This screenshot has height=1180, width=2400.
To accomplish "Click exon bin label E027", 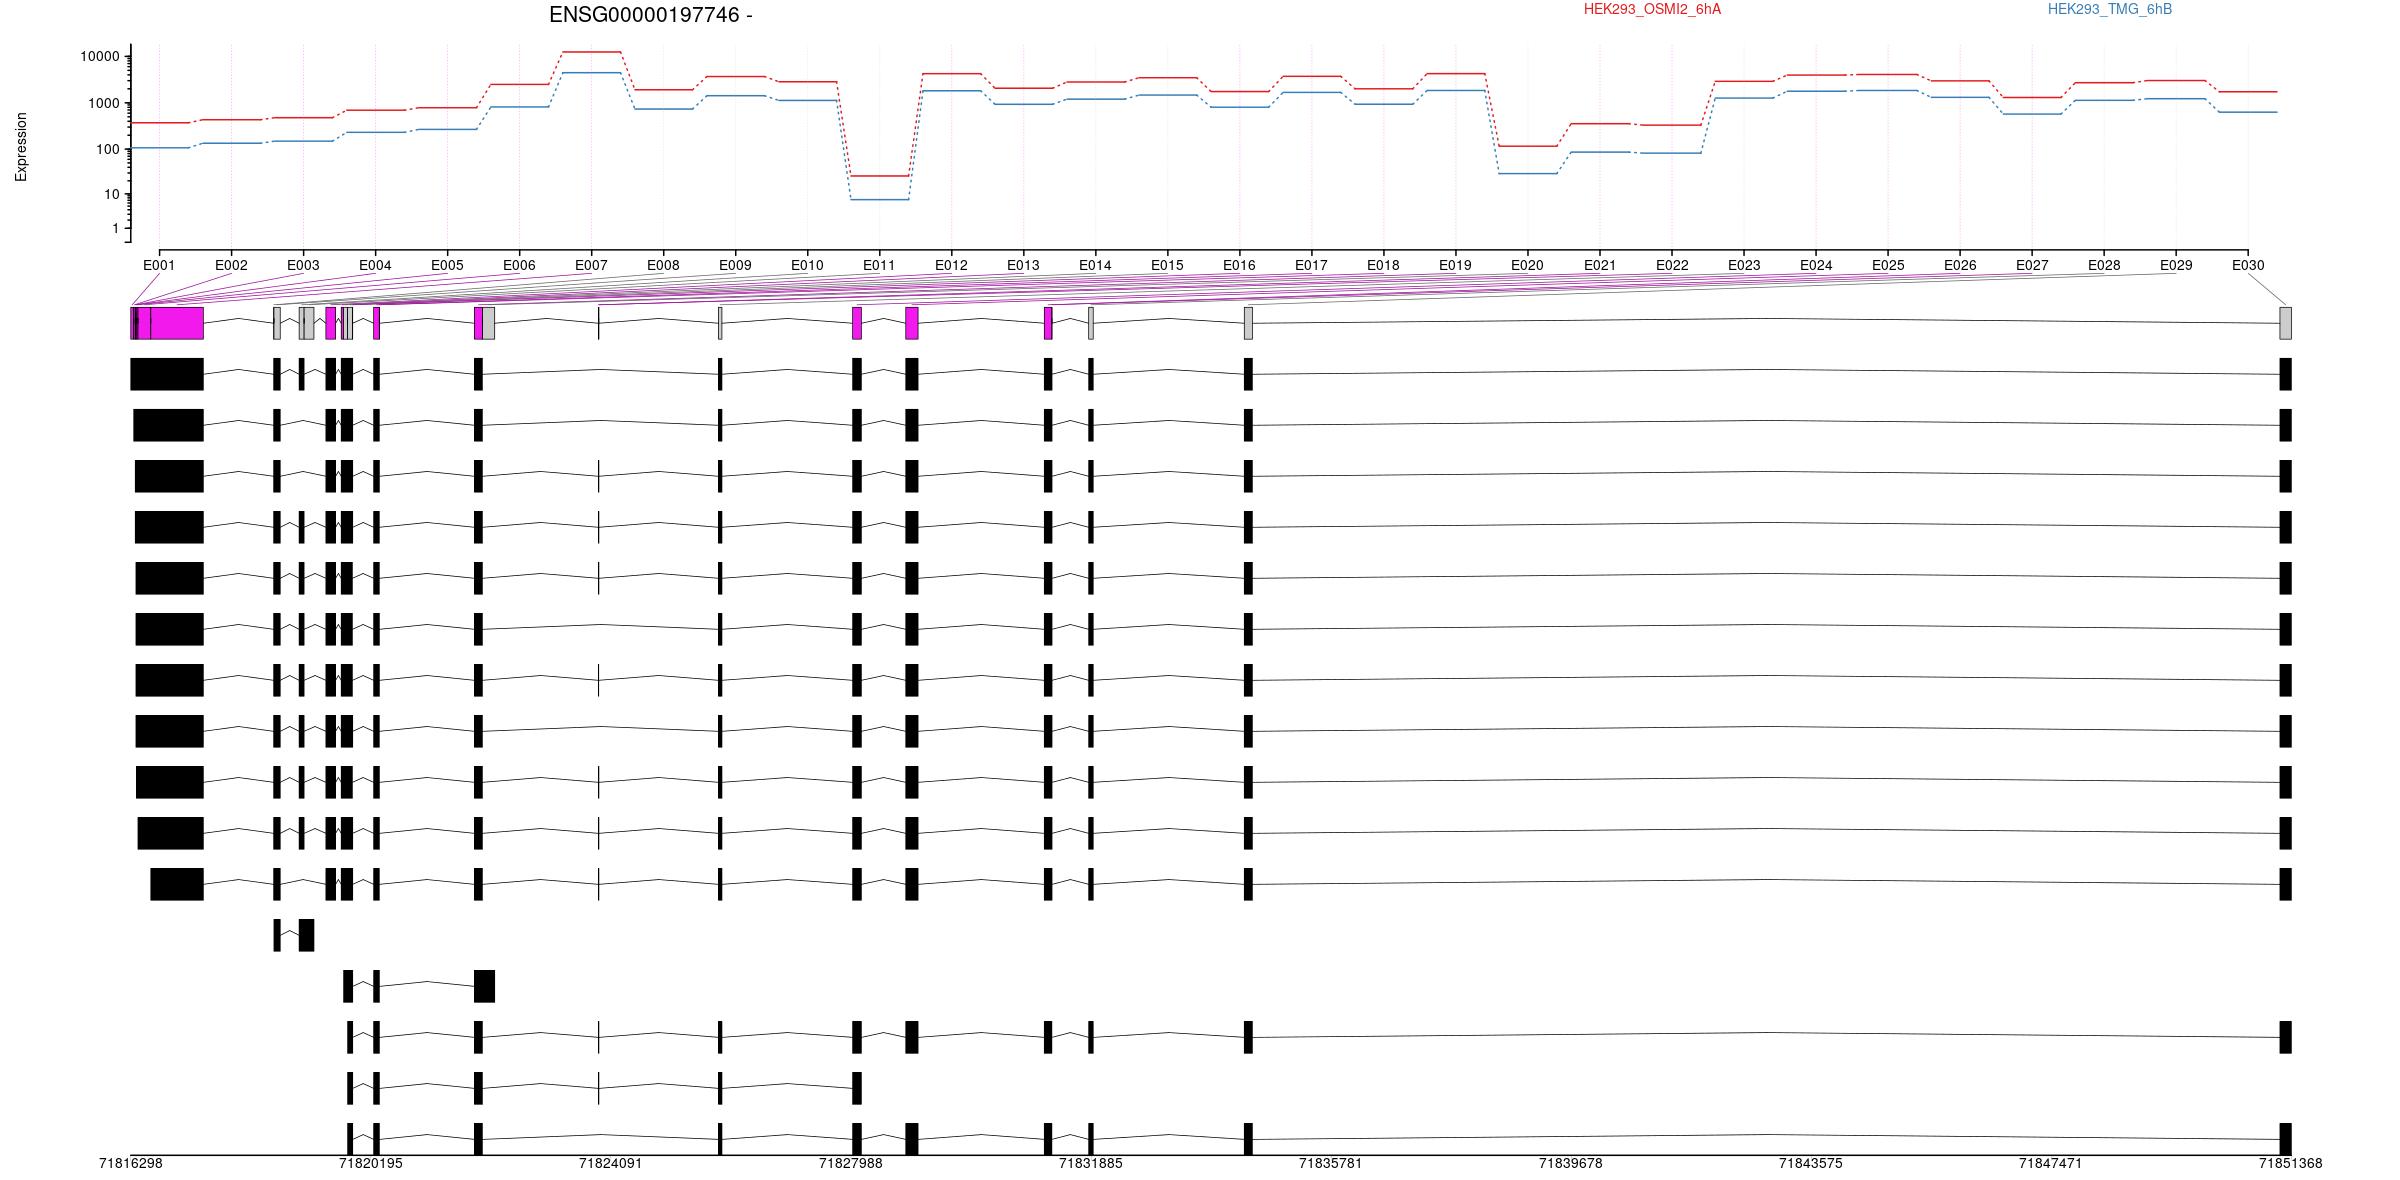I will [2032, 265].
